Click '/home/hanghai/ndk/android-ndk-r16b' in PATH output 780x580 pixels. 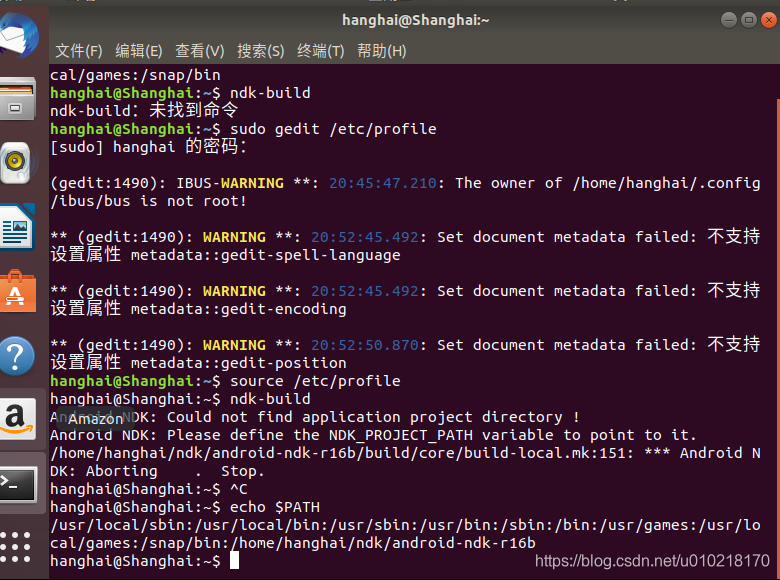point(383,543)
